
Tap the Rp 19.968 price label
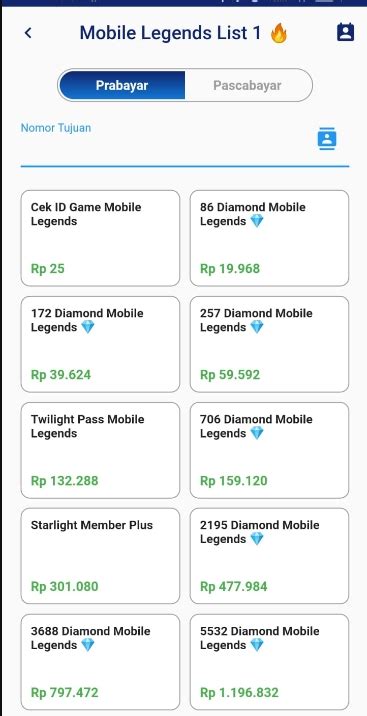[x=230, y=269]
